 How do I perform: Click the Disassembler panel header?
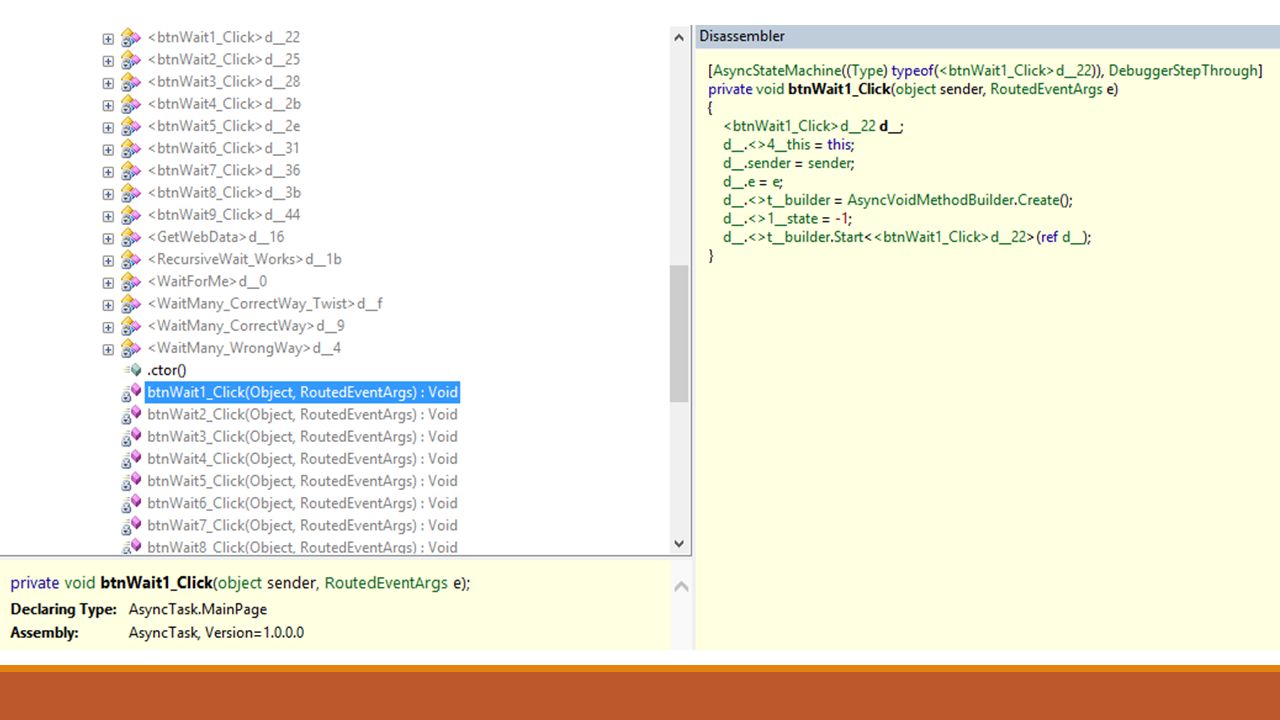[987, 36]
